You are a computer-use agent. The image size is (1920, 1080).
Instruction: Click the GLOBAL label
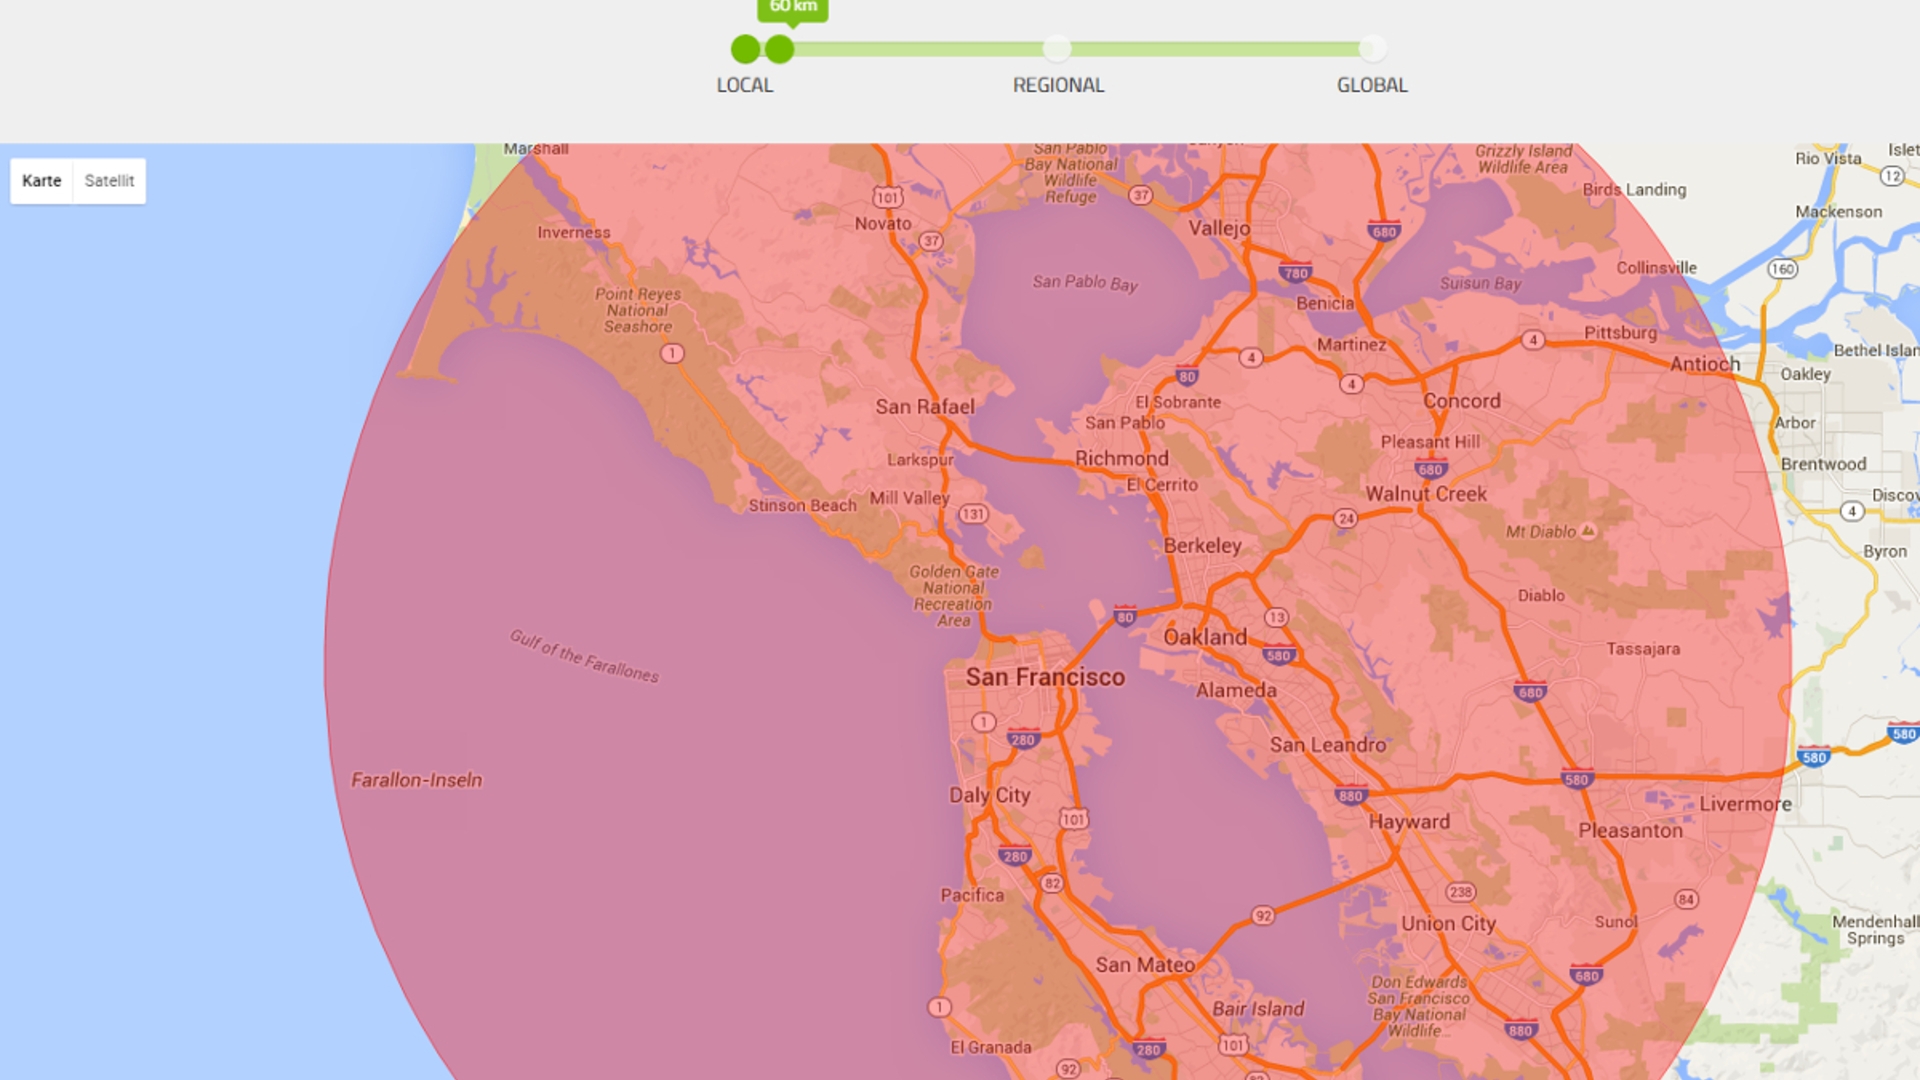(x=1372, y=86)
